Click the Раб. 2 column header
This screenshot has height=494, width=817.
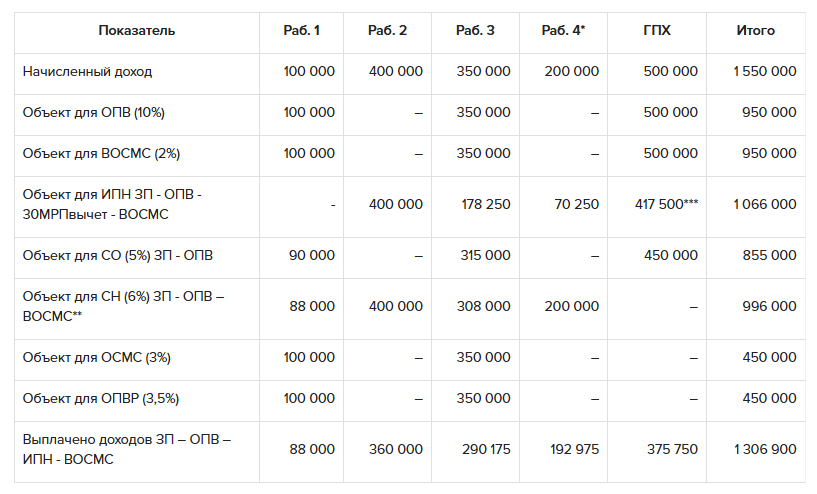[x=388, y=31]
